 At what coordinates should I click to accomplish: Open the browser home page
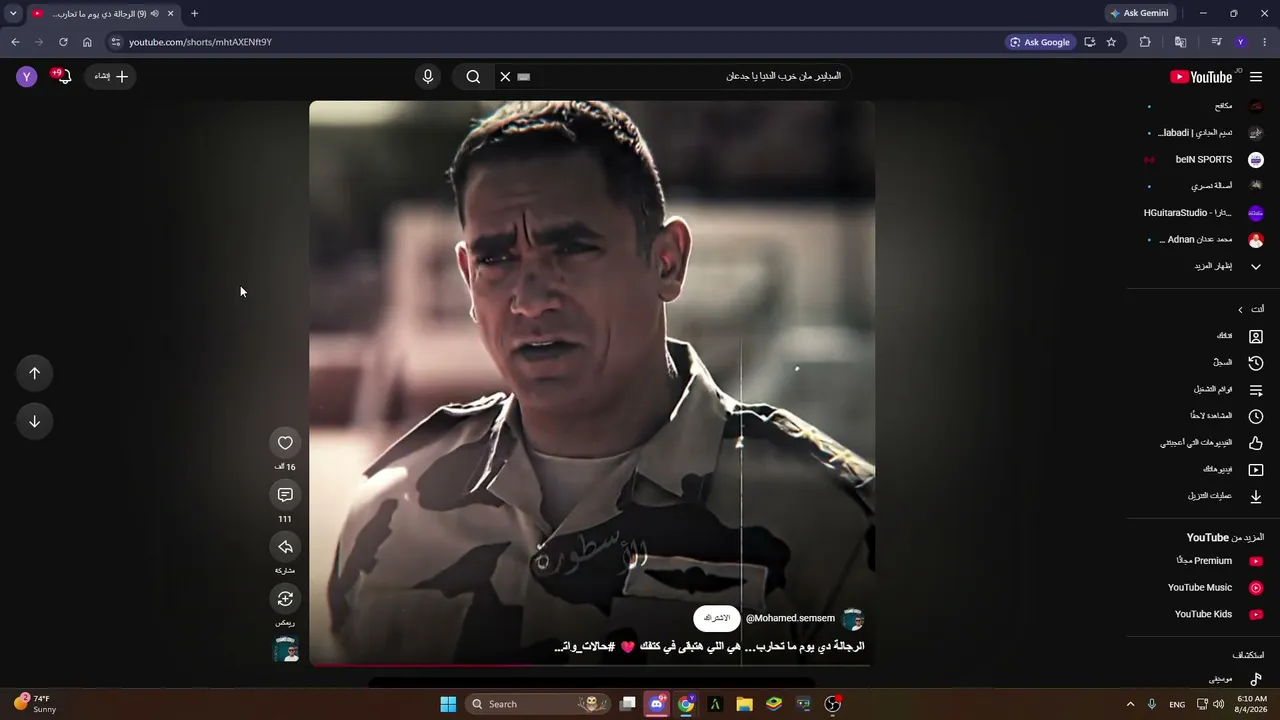(87, 42)
